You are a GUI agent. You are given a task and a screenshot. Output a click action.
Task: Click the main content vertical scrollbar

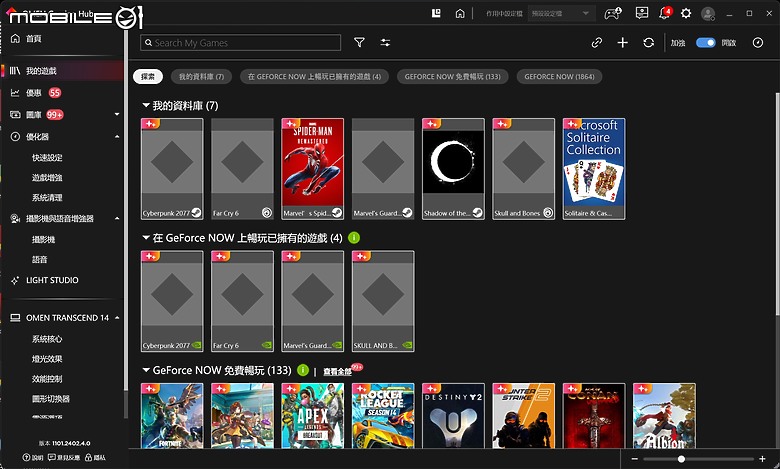coord(777,204)
